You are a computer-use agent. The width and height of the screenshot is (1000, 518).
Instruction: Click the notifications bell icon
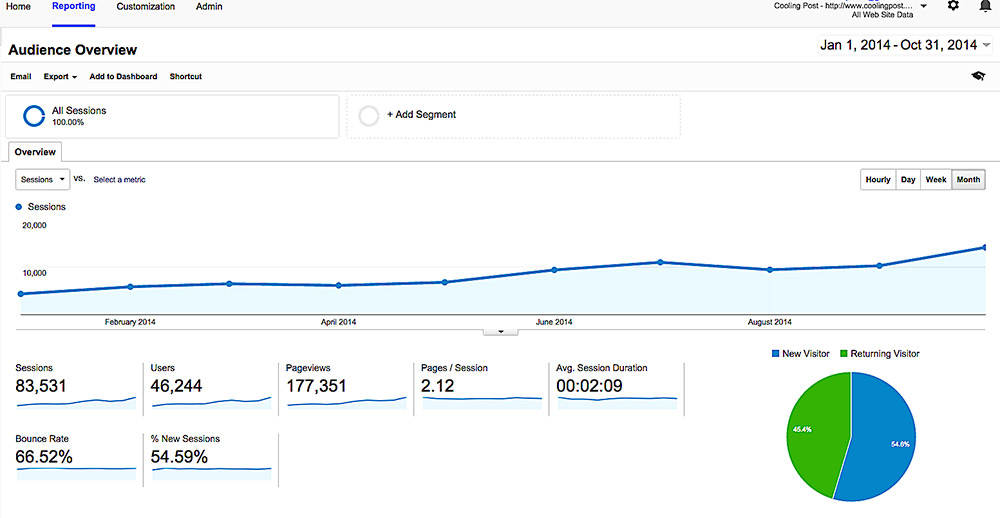click(985, 6)
